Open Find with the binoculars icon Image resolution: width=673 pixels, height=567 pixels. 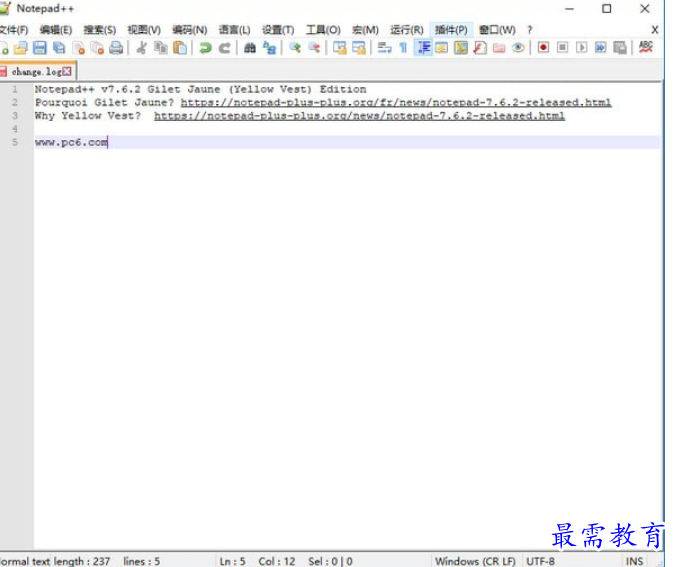point(250,48)
